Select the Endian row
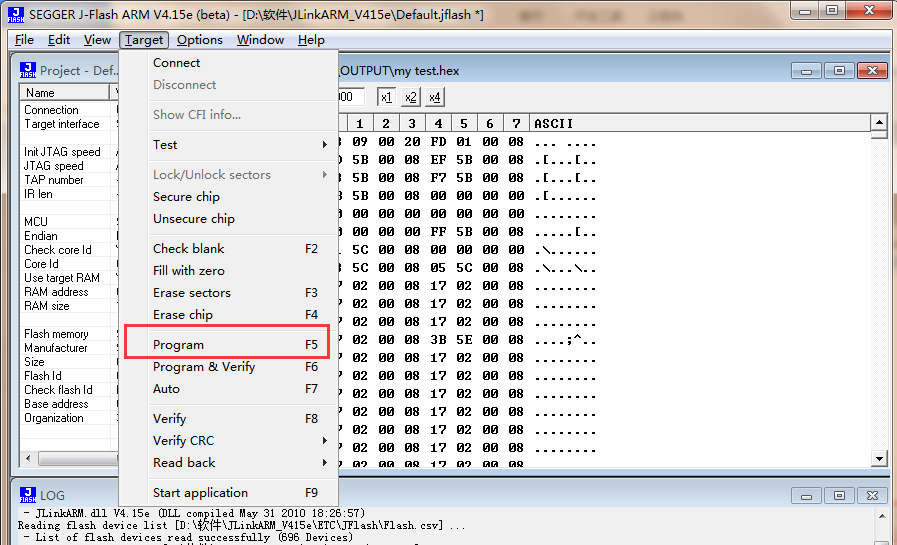 [69, 236]
